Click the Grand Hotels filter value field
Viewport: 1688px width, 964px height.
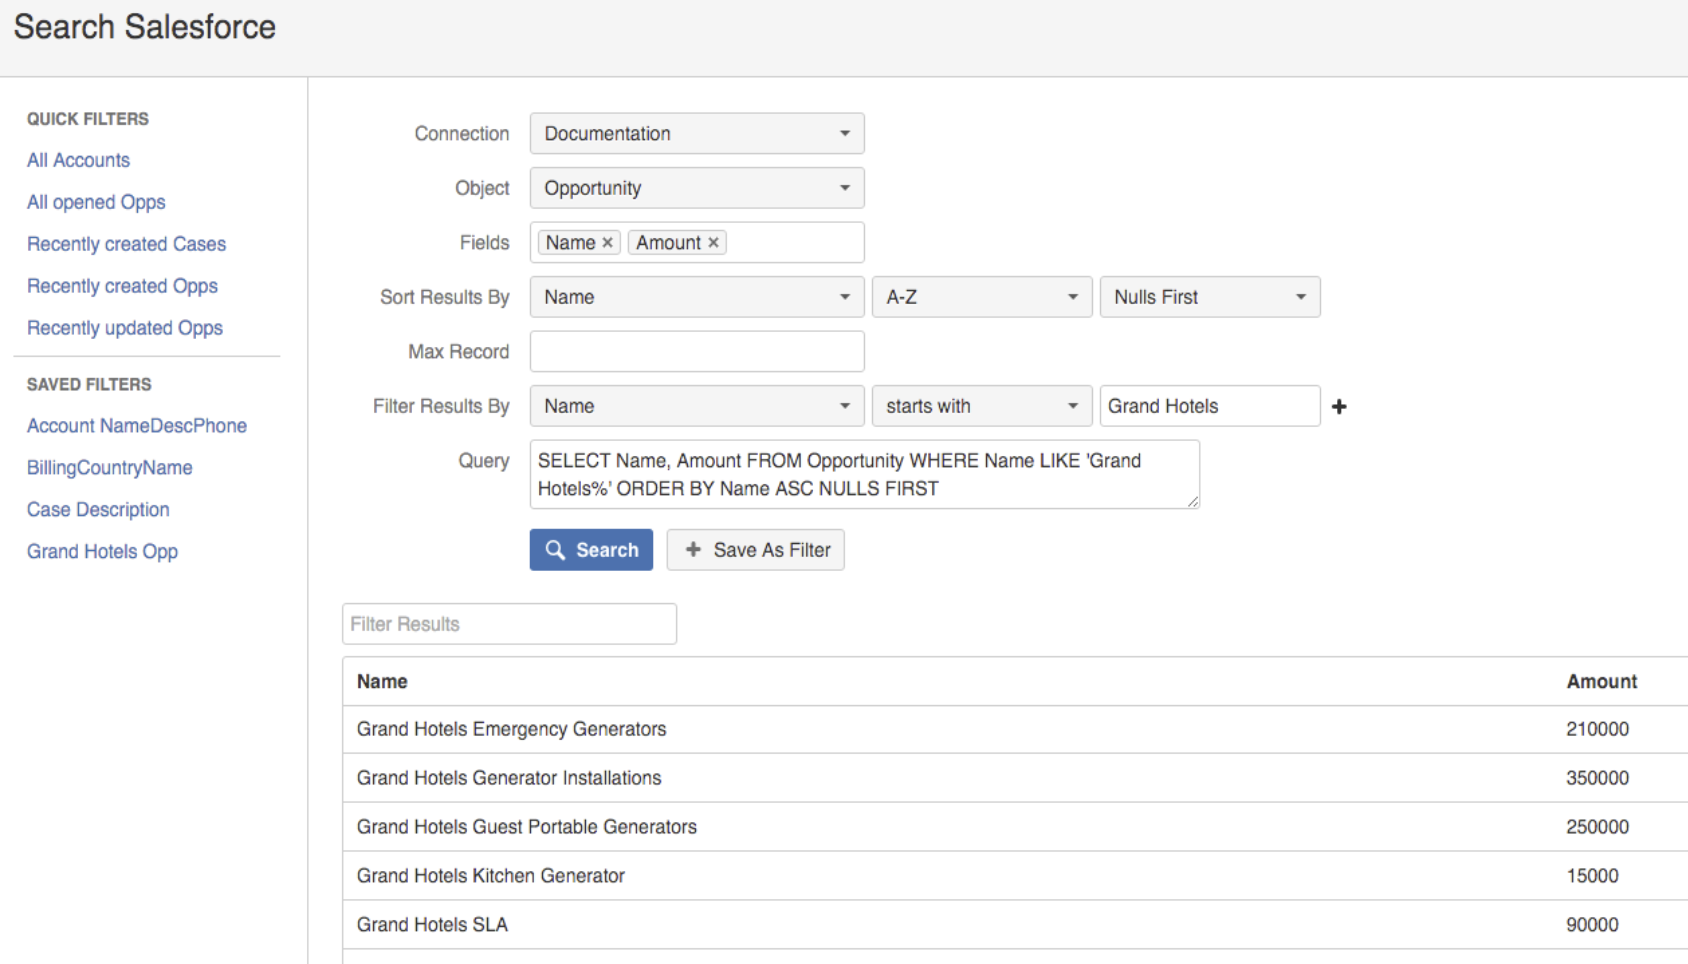1210,406
